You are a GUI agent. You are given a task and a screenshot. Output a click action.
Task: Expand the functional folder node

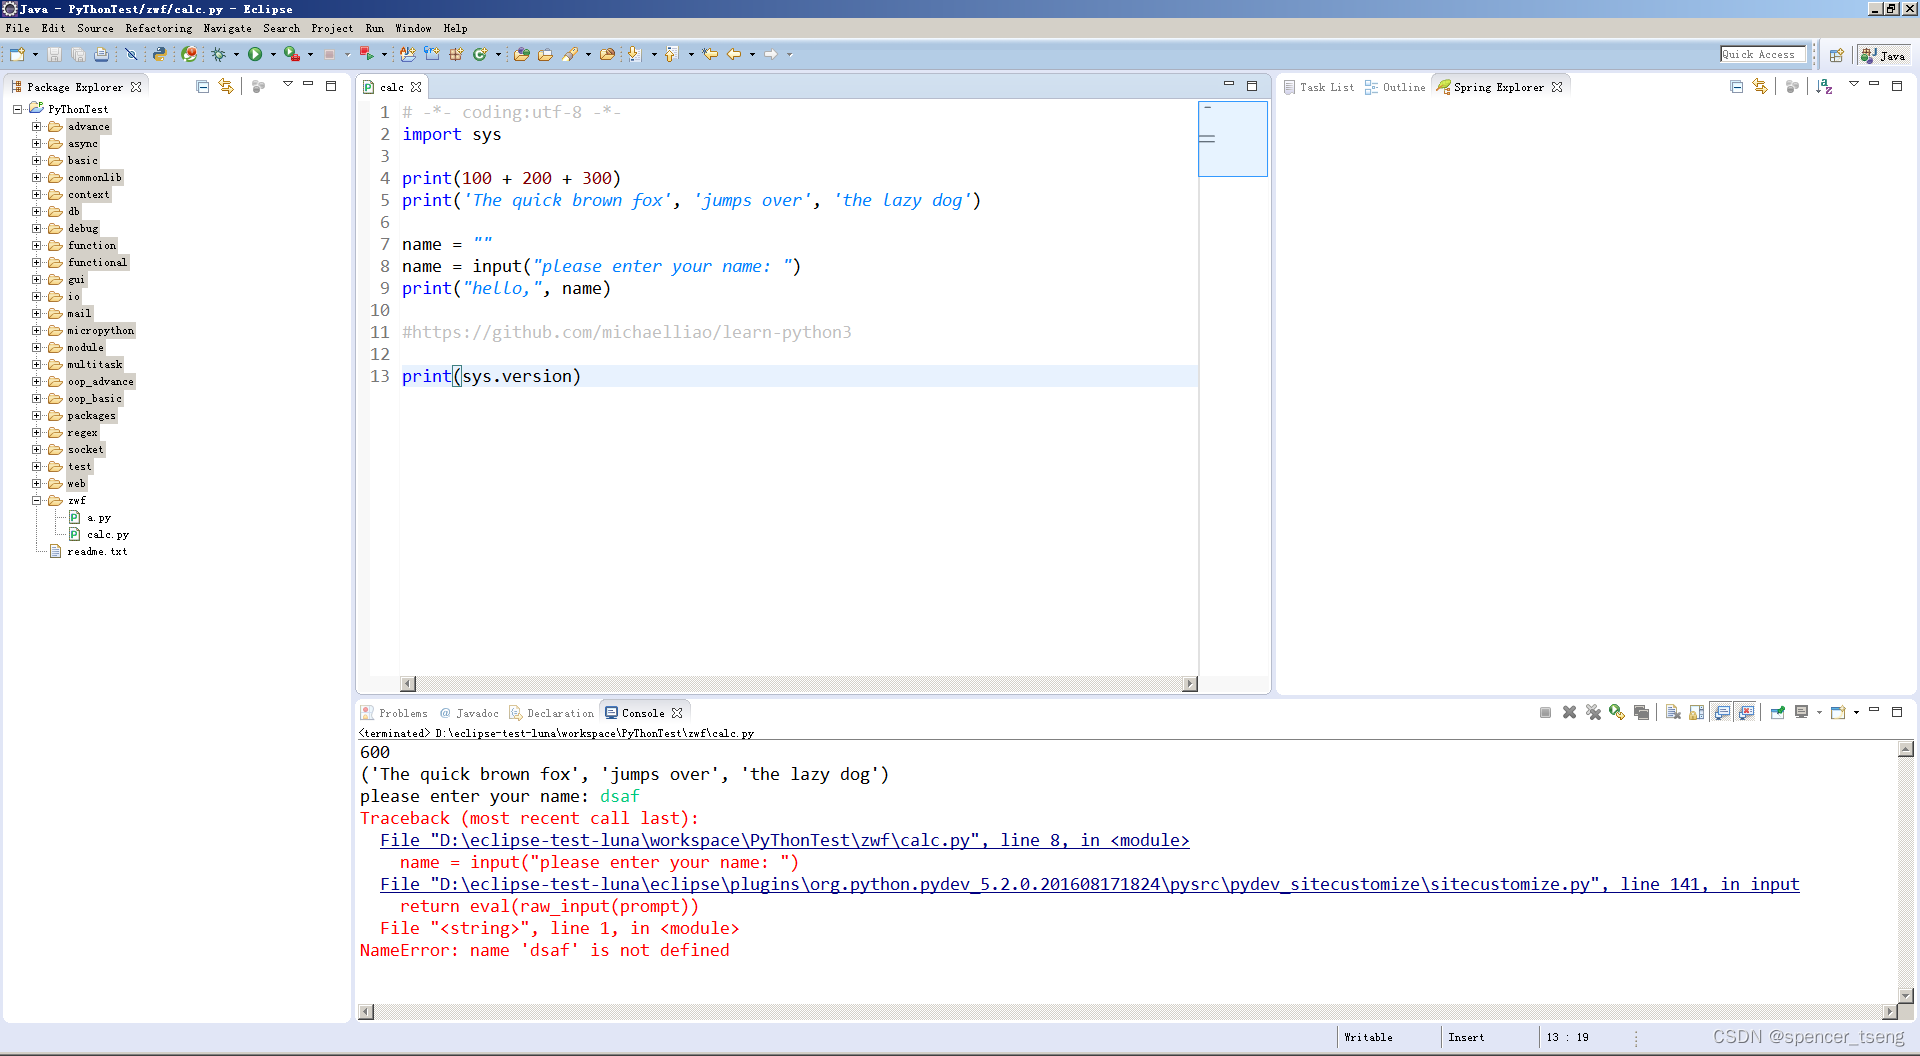[37, 263]
